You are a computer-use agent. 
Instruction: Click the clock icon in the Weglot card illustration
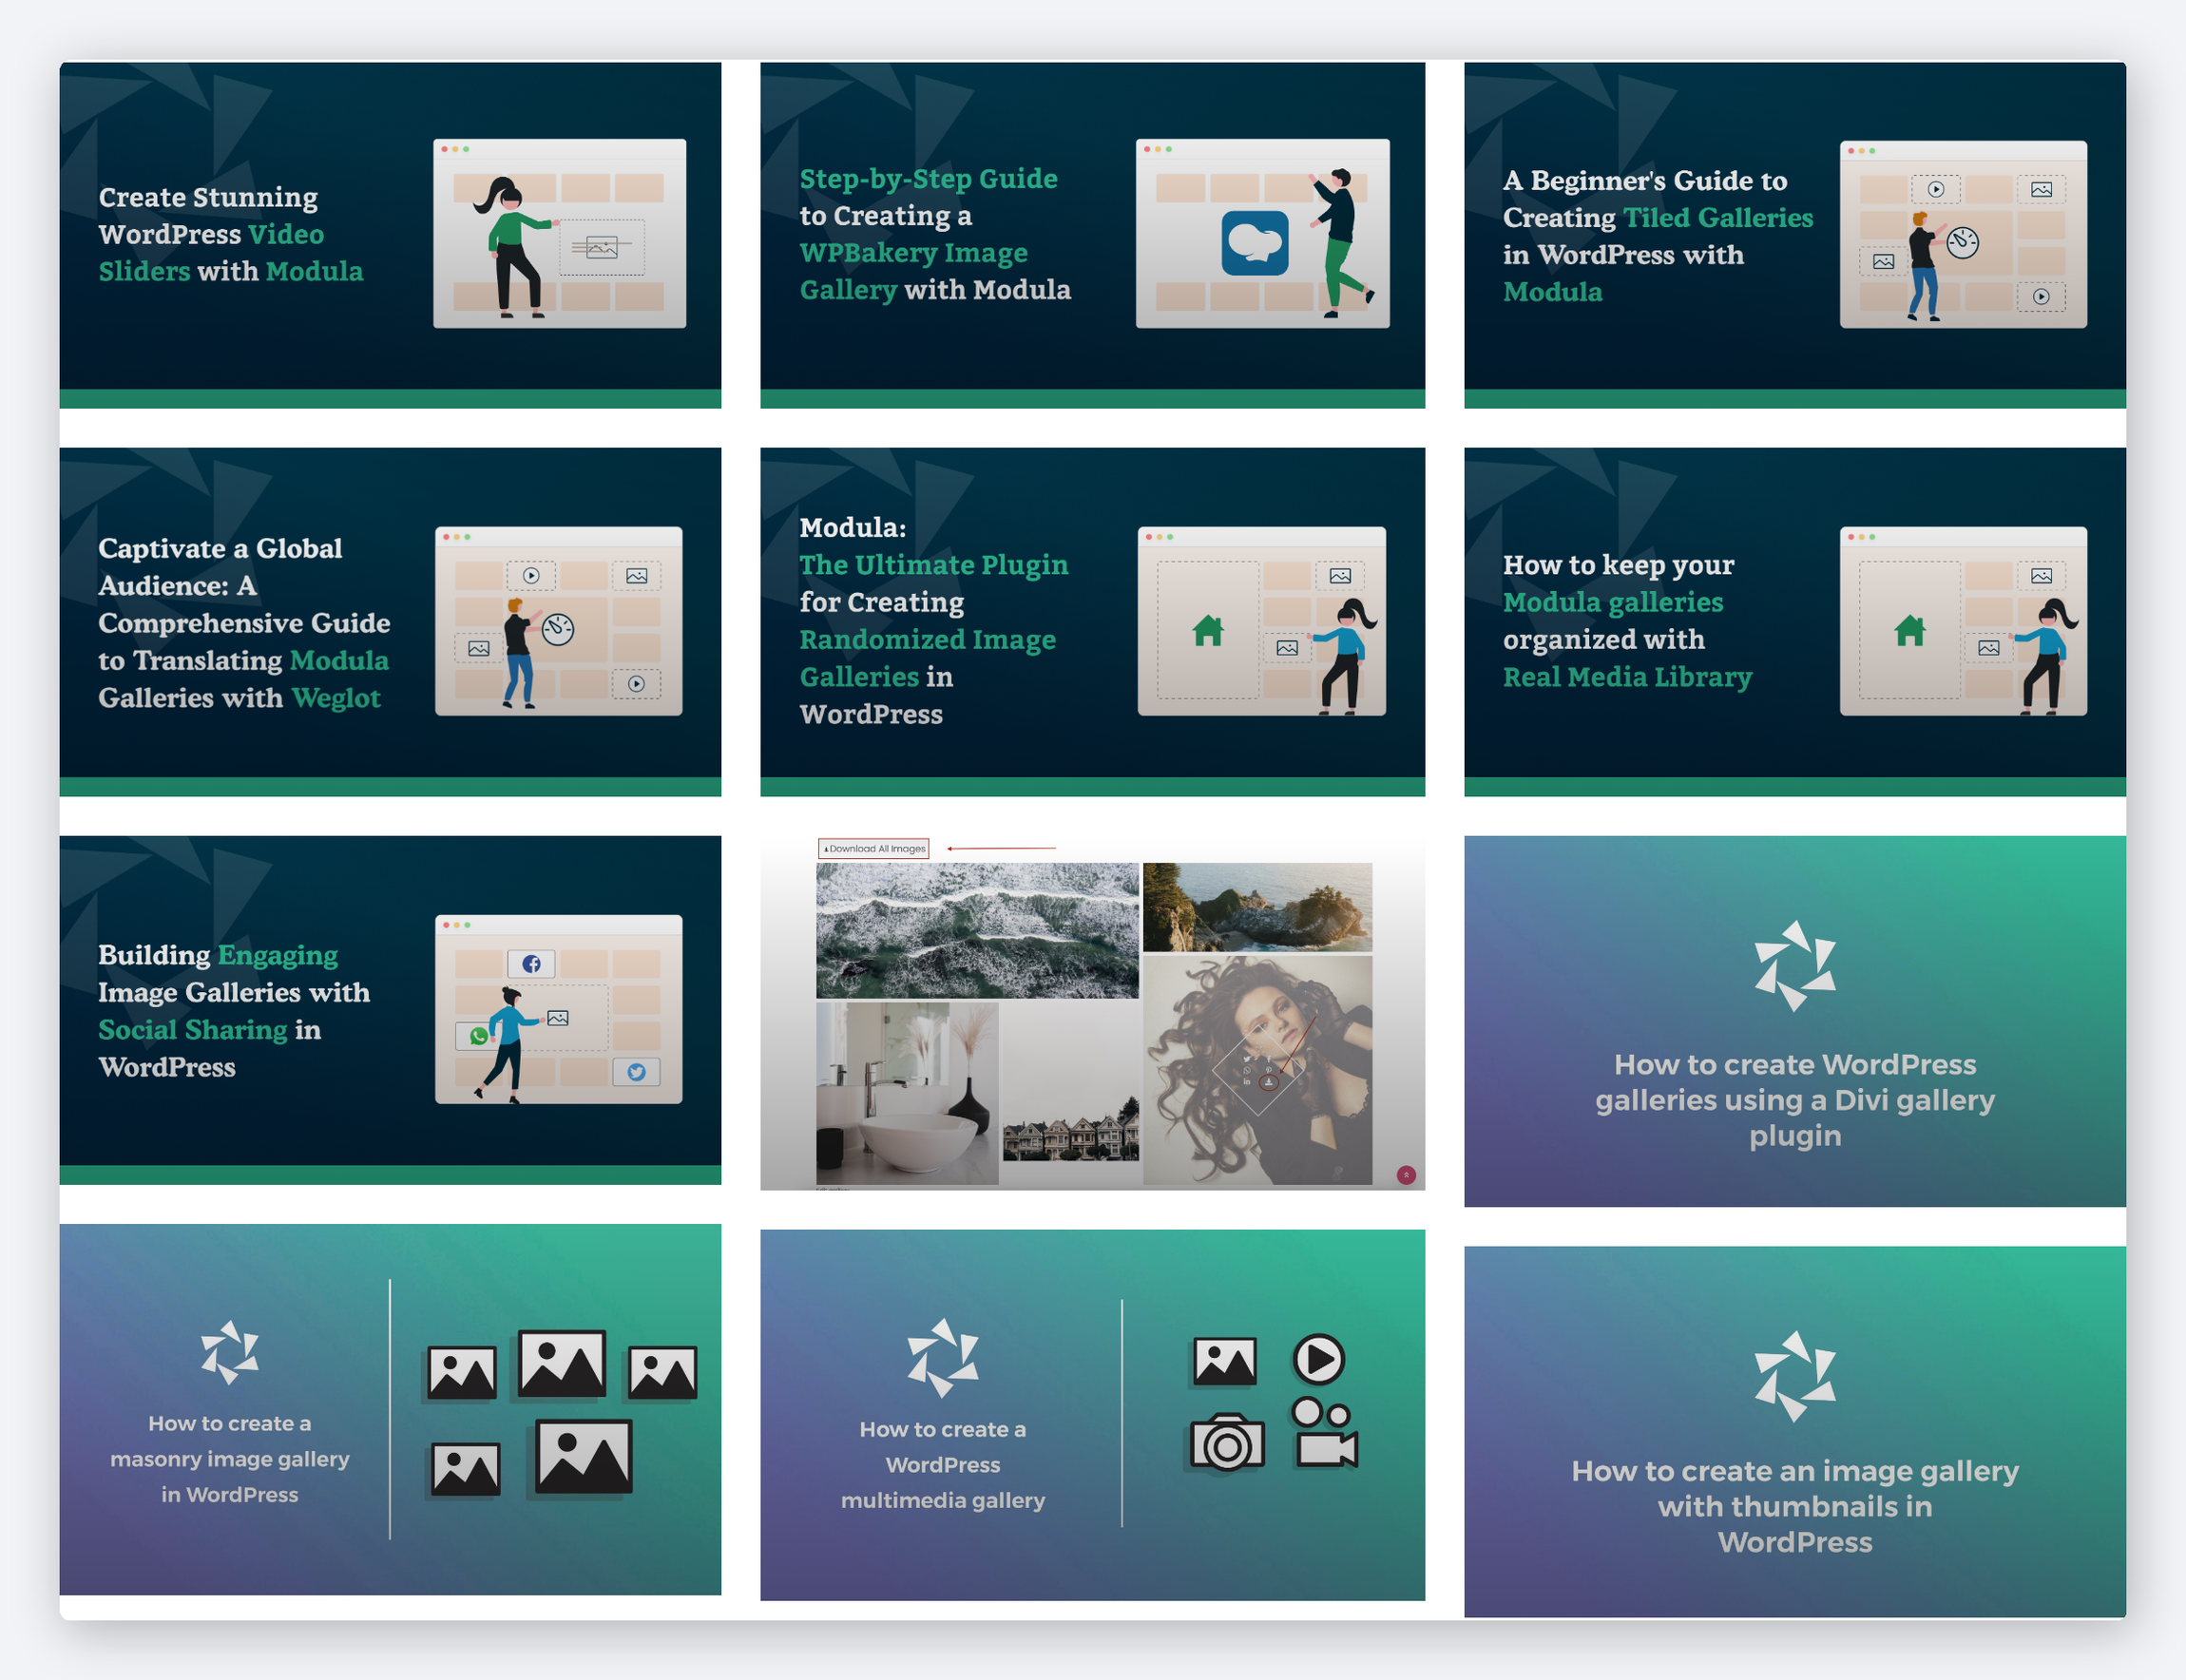click(x=558, y=628)
